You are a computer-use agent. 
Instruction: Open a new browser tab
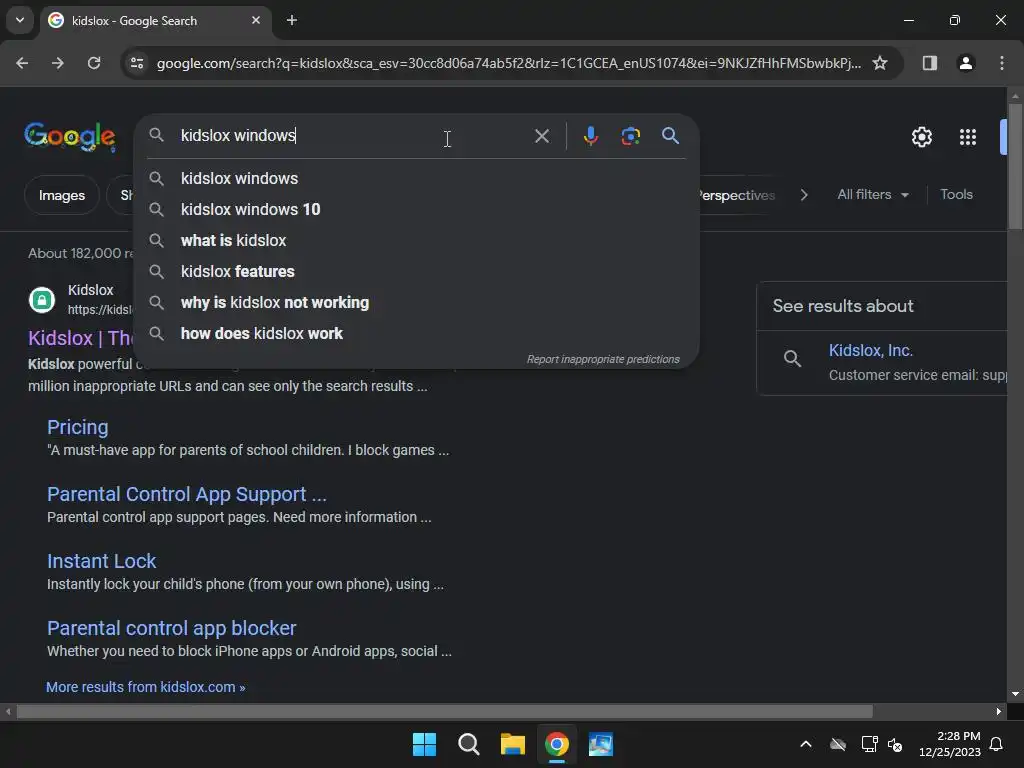coord(292,20)
